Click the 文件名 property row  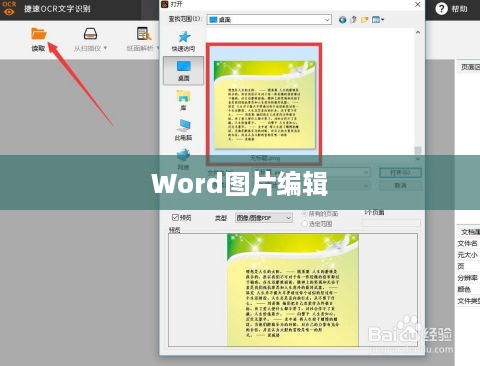(x=467, y=243)
